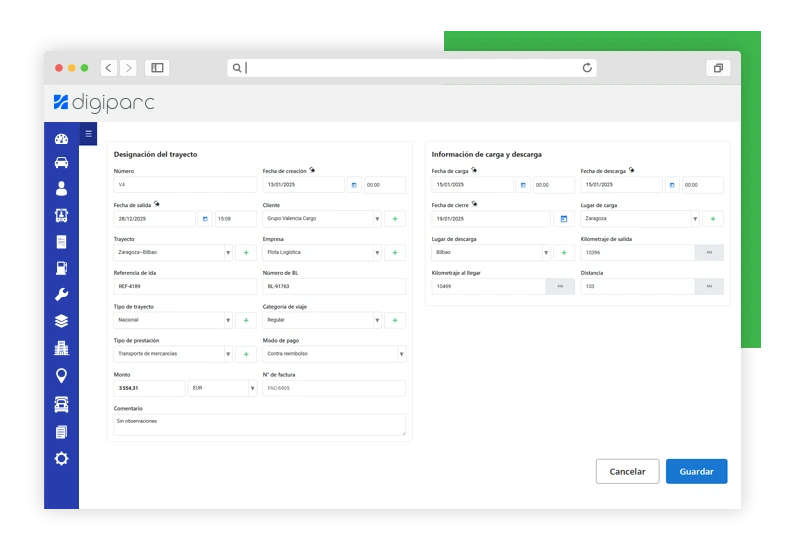
Task: Expand the Trayecto dropdown
Action: tap(228, 253)
